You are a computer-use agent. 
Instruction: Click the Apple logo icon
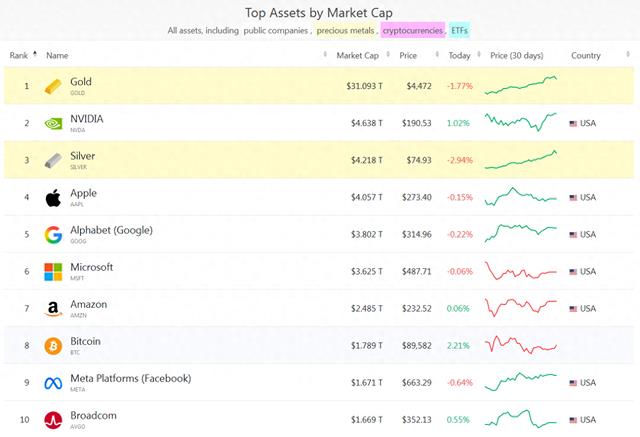pos(53,198)
